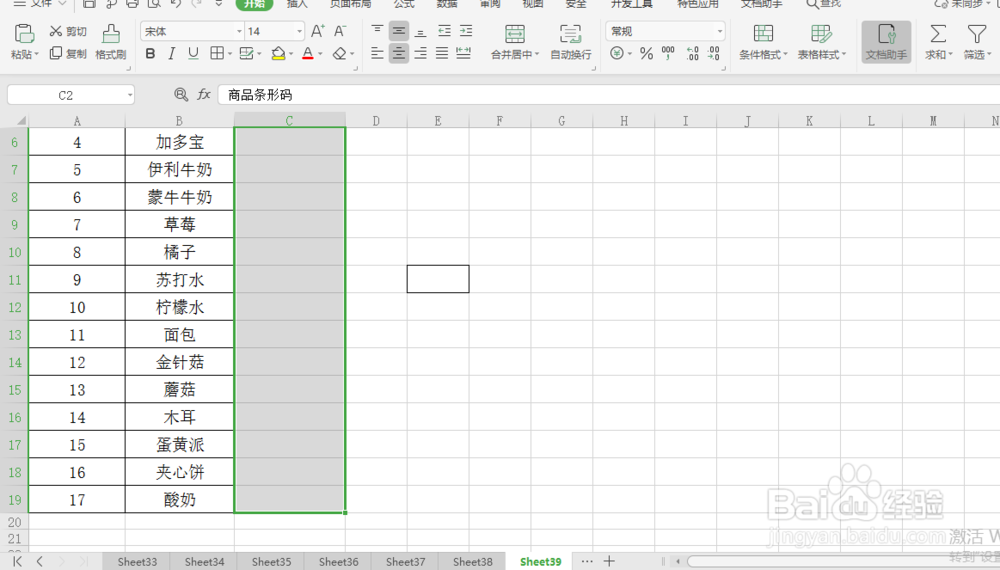Toggle vertical middle alignment

(399, 31)
